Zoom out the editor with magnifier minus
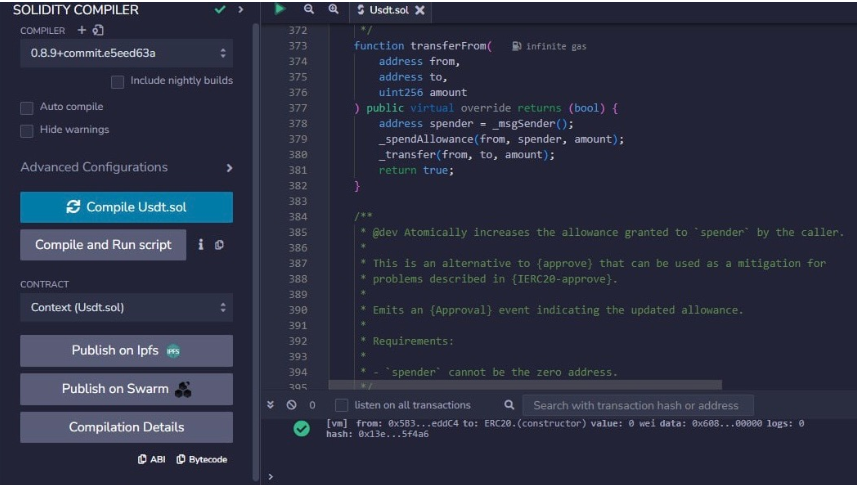 [309, 9]
